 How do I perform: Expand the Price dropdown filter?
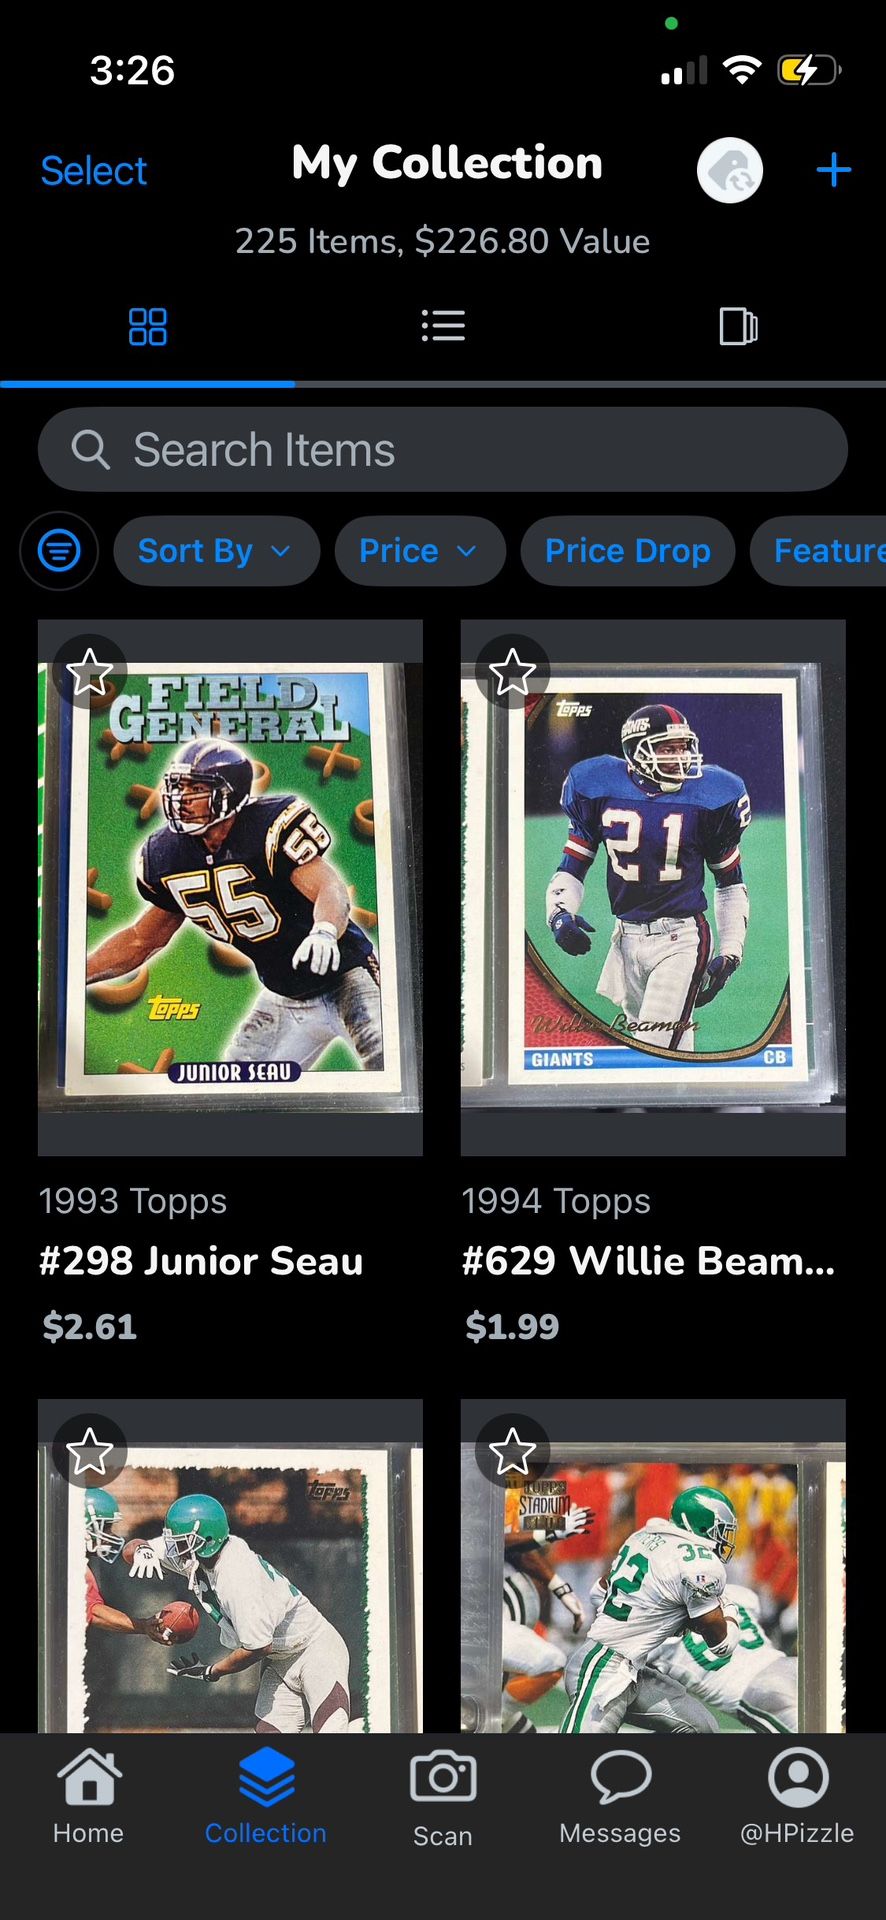419,551
